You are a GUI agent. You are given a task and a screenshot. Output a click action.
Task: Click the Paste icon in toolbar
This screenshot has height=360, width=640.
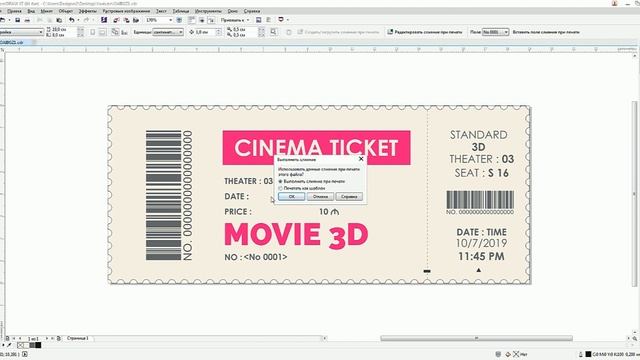(x=59, y=20)
